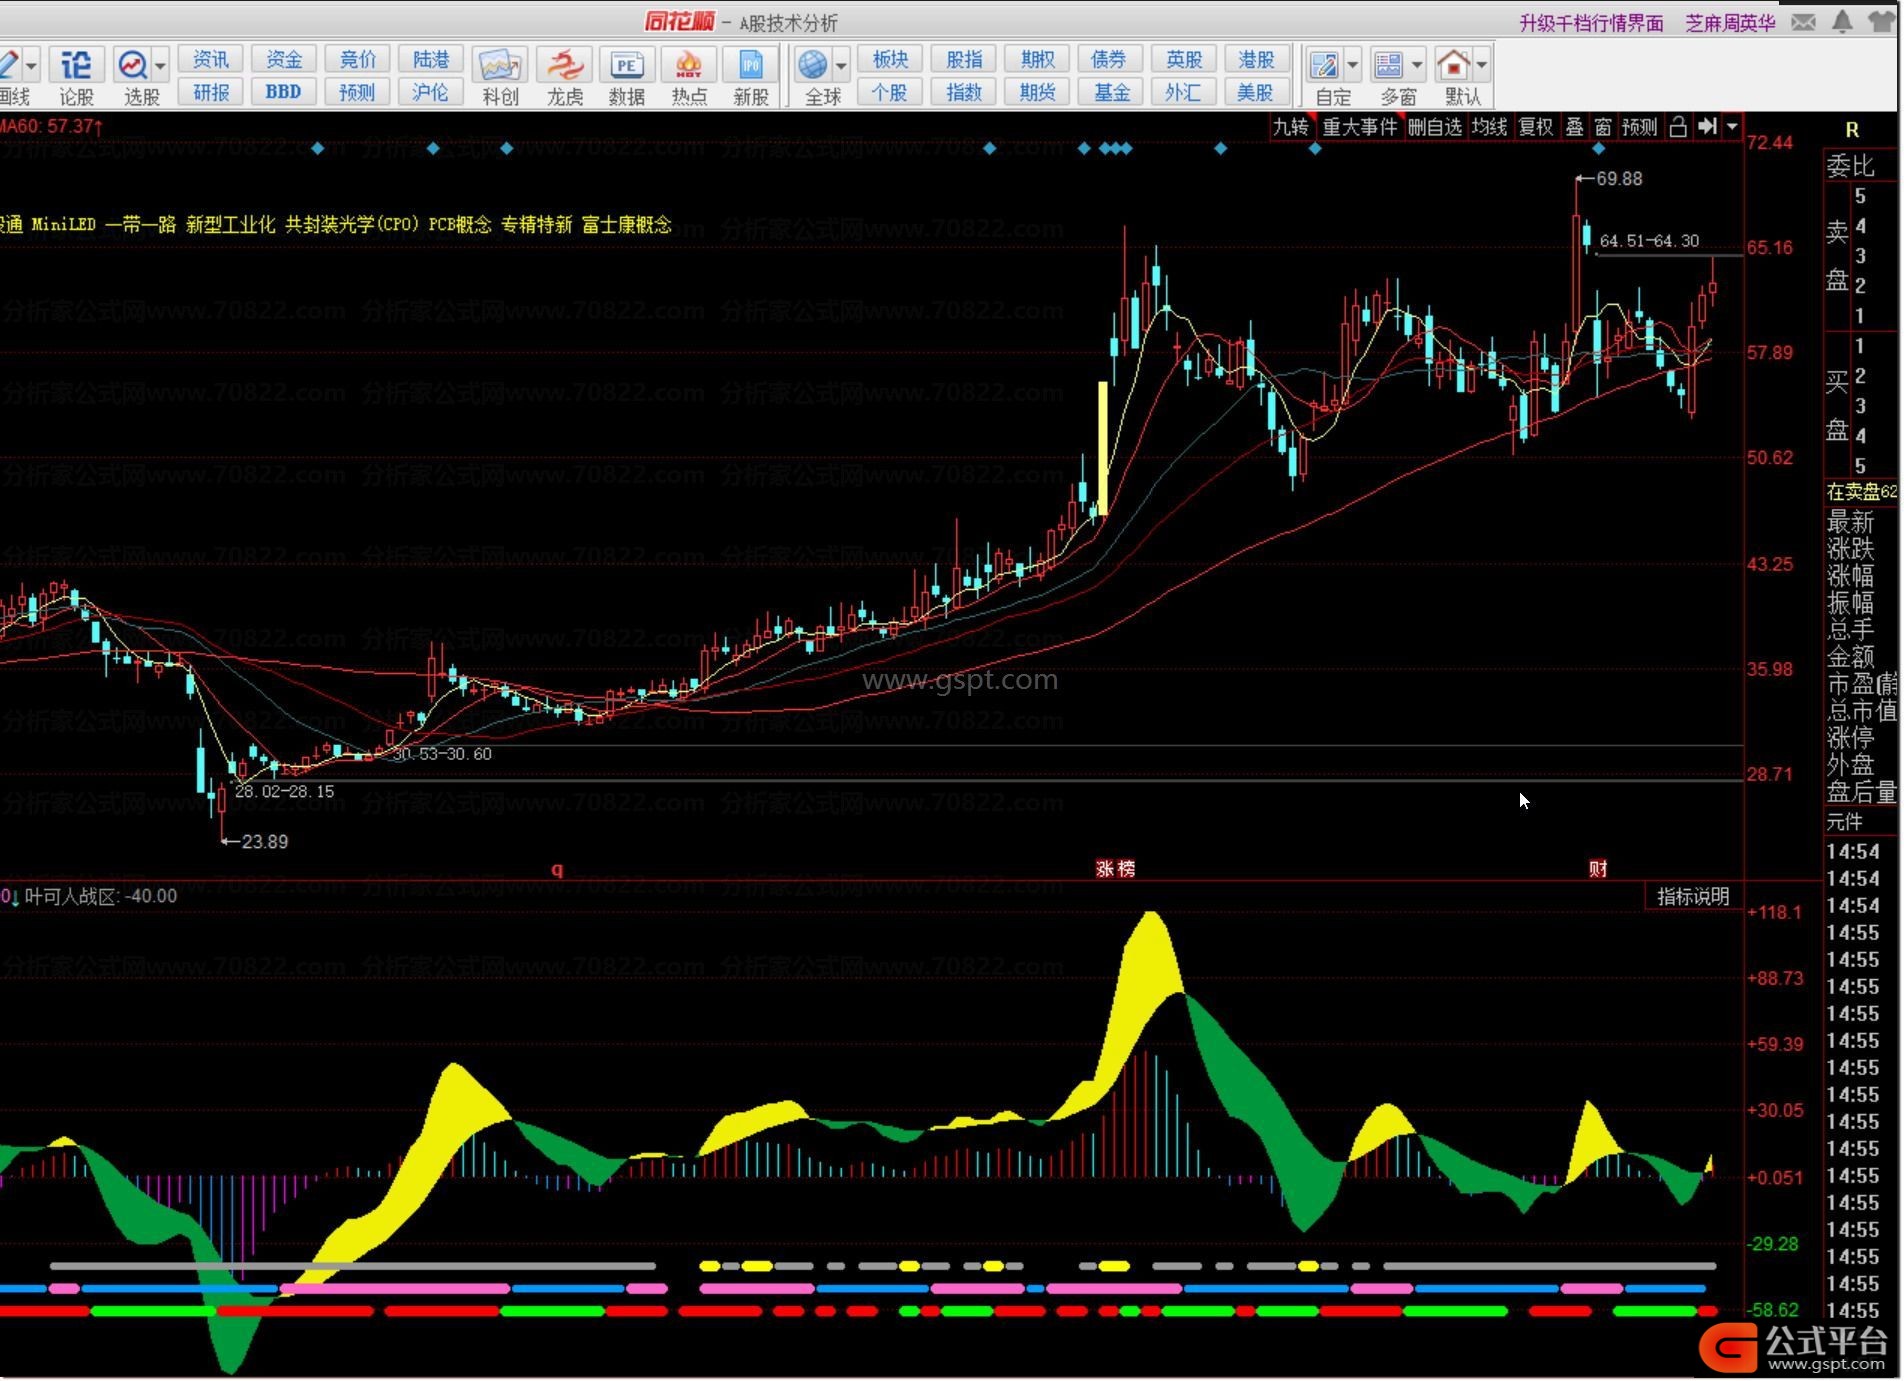
Task: Open the envelope messages icon
Action: pyautogui.click(x=1803, y=22)
